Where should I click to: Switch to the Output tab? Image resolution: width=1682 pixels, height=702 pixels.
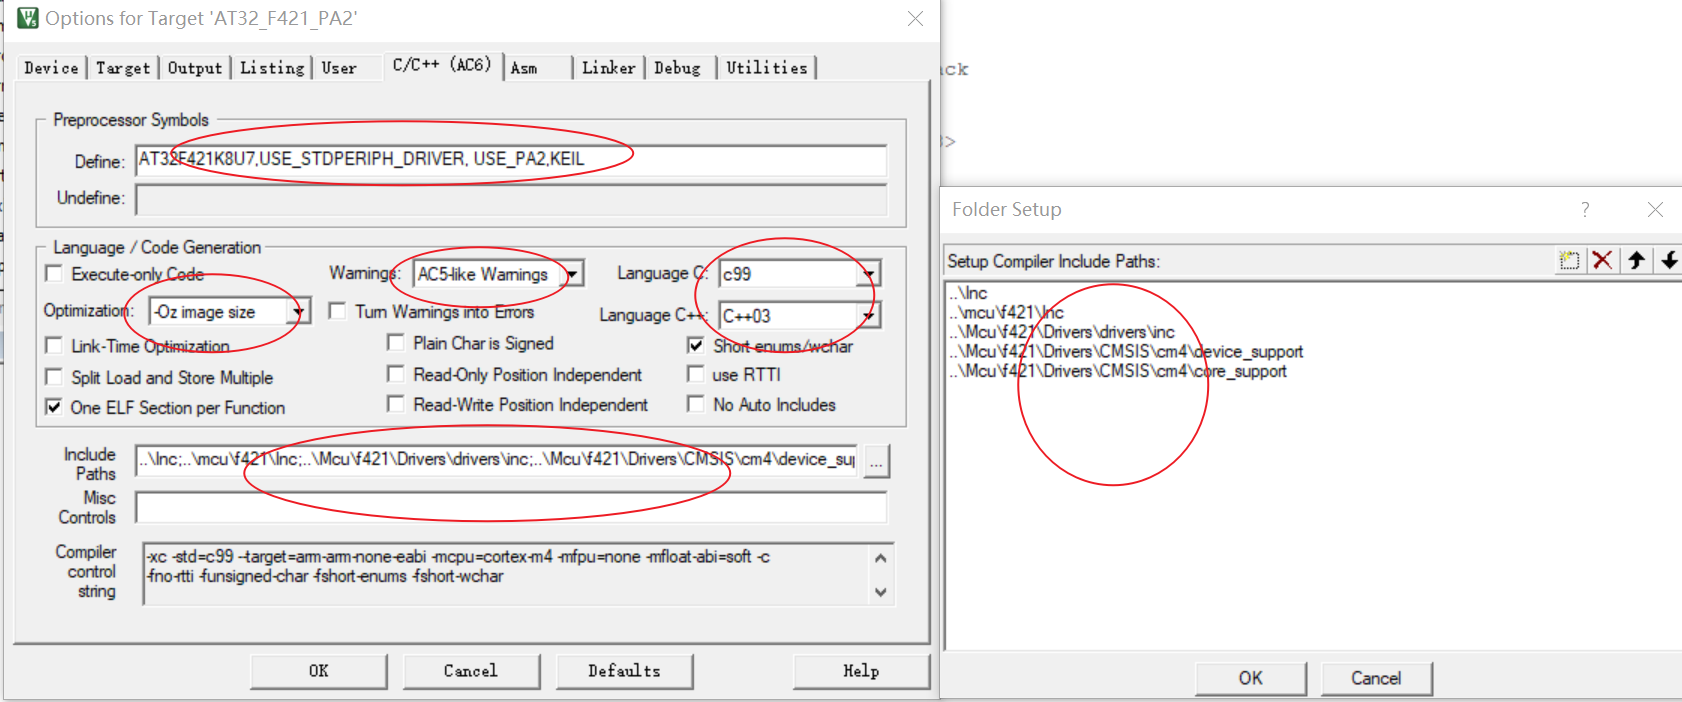(x=195, y=68)
